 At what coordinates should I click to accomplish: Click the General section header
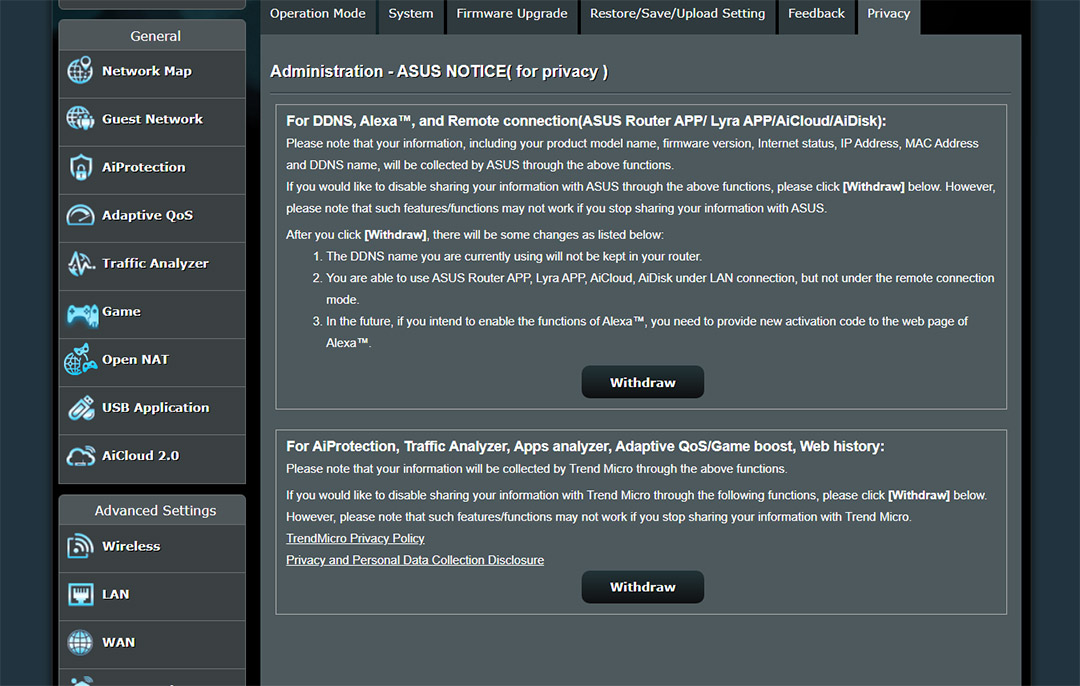click(x=152, y=36)
